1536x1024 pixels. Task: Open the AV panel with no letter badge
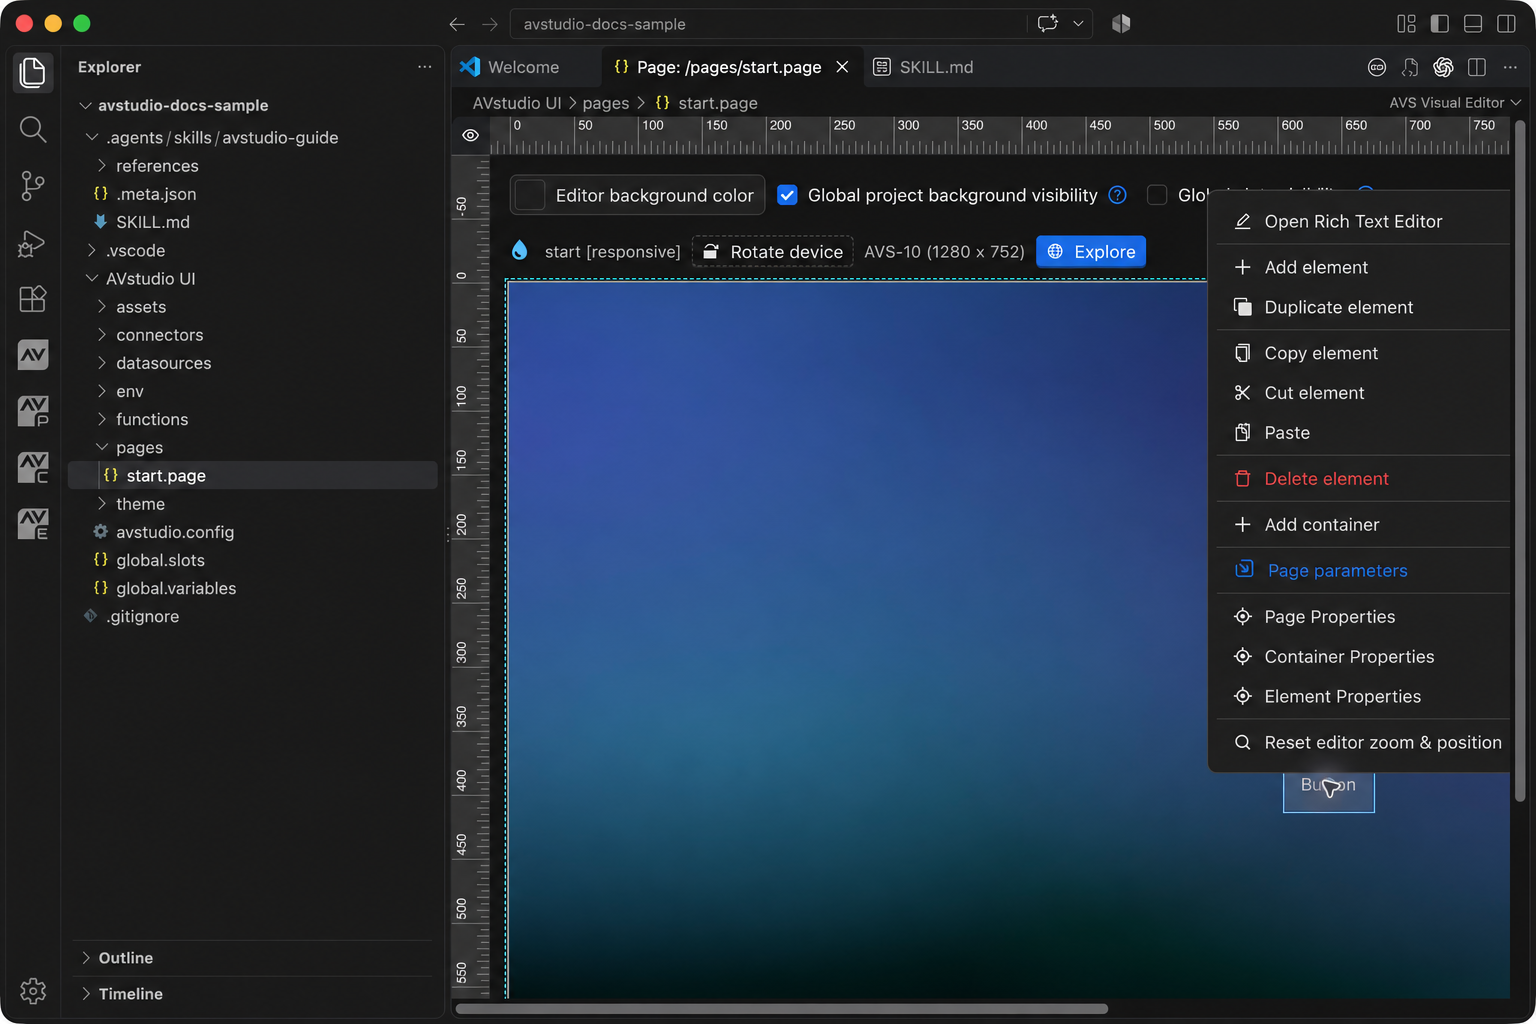point(33,354)
